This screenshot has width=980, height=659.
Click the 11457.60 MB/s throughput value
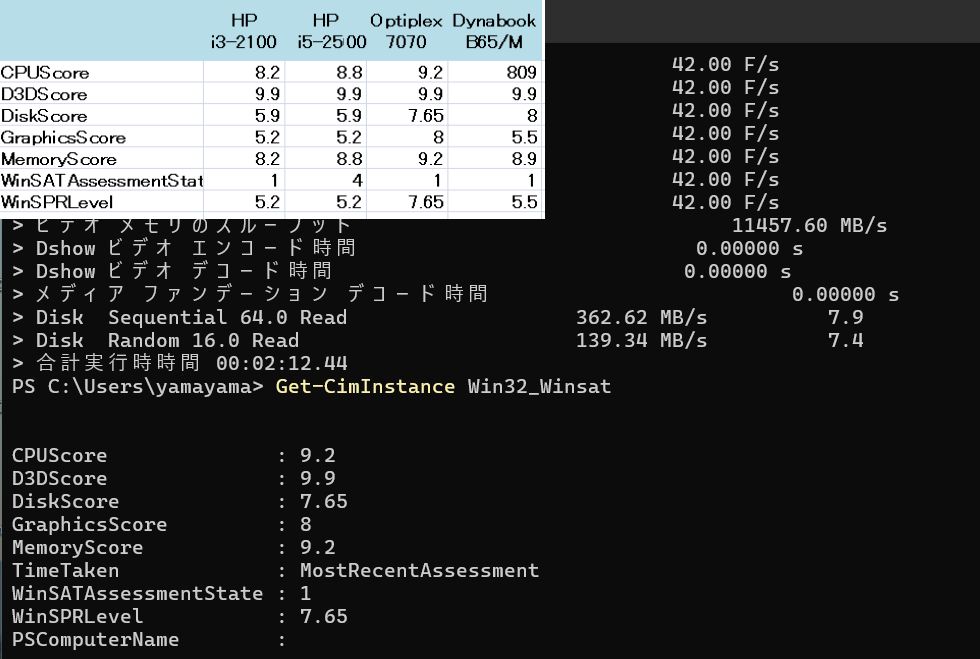pyautogui.click(x=809, y=225)
